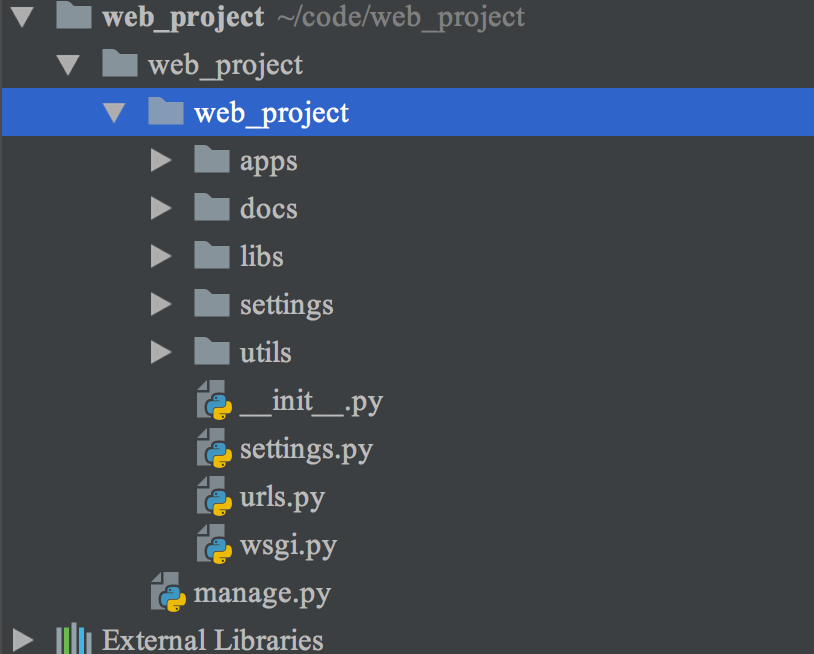Click the folder icon beside libs
Image resolution: width=814 pixels, height=654 pixels.
tap(211, 256)
